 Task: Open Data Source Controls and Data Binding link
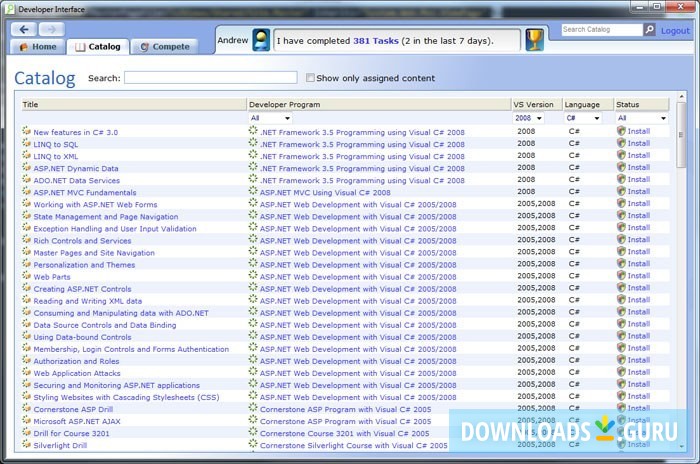coord(105,325)
